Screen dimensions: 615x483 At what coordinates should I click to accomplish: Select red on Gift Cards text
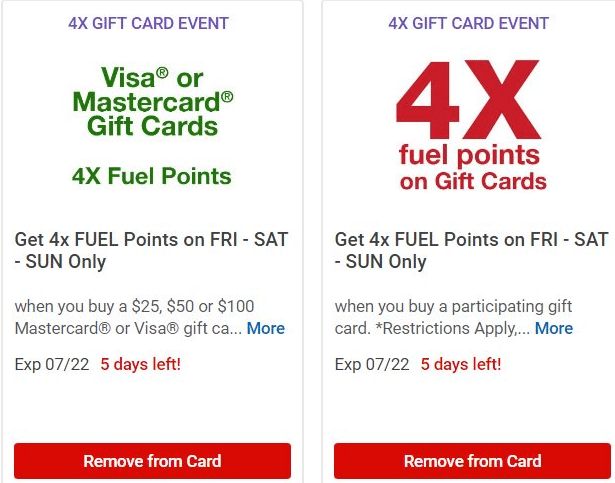pos(473,181)
